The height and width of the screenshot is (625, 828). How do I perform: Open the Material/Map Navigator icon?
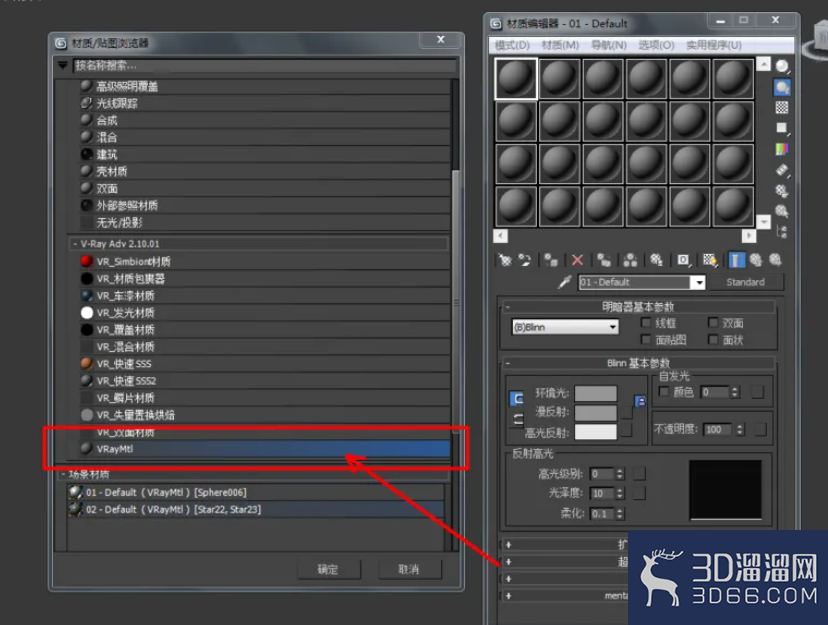[x=782, y=232]
